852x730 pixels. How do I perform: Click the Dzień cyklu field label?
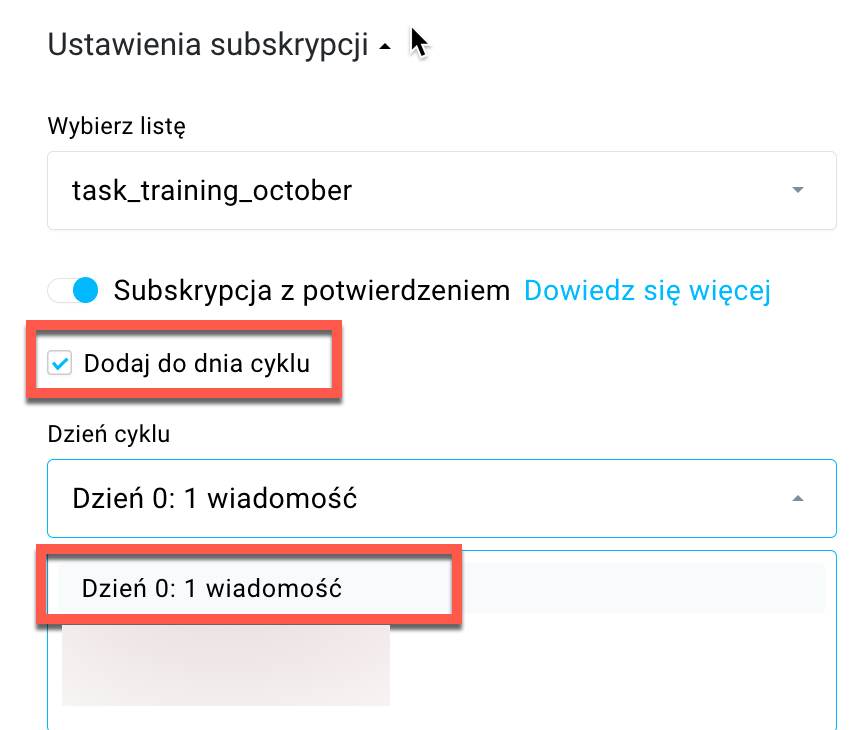pyautogui.click(x=109, y=434)
